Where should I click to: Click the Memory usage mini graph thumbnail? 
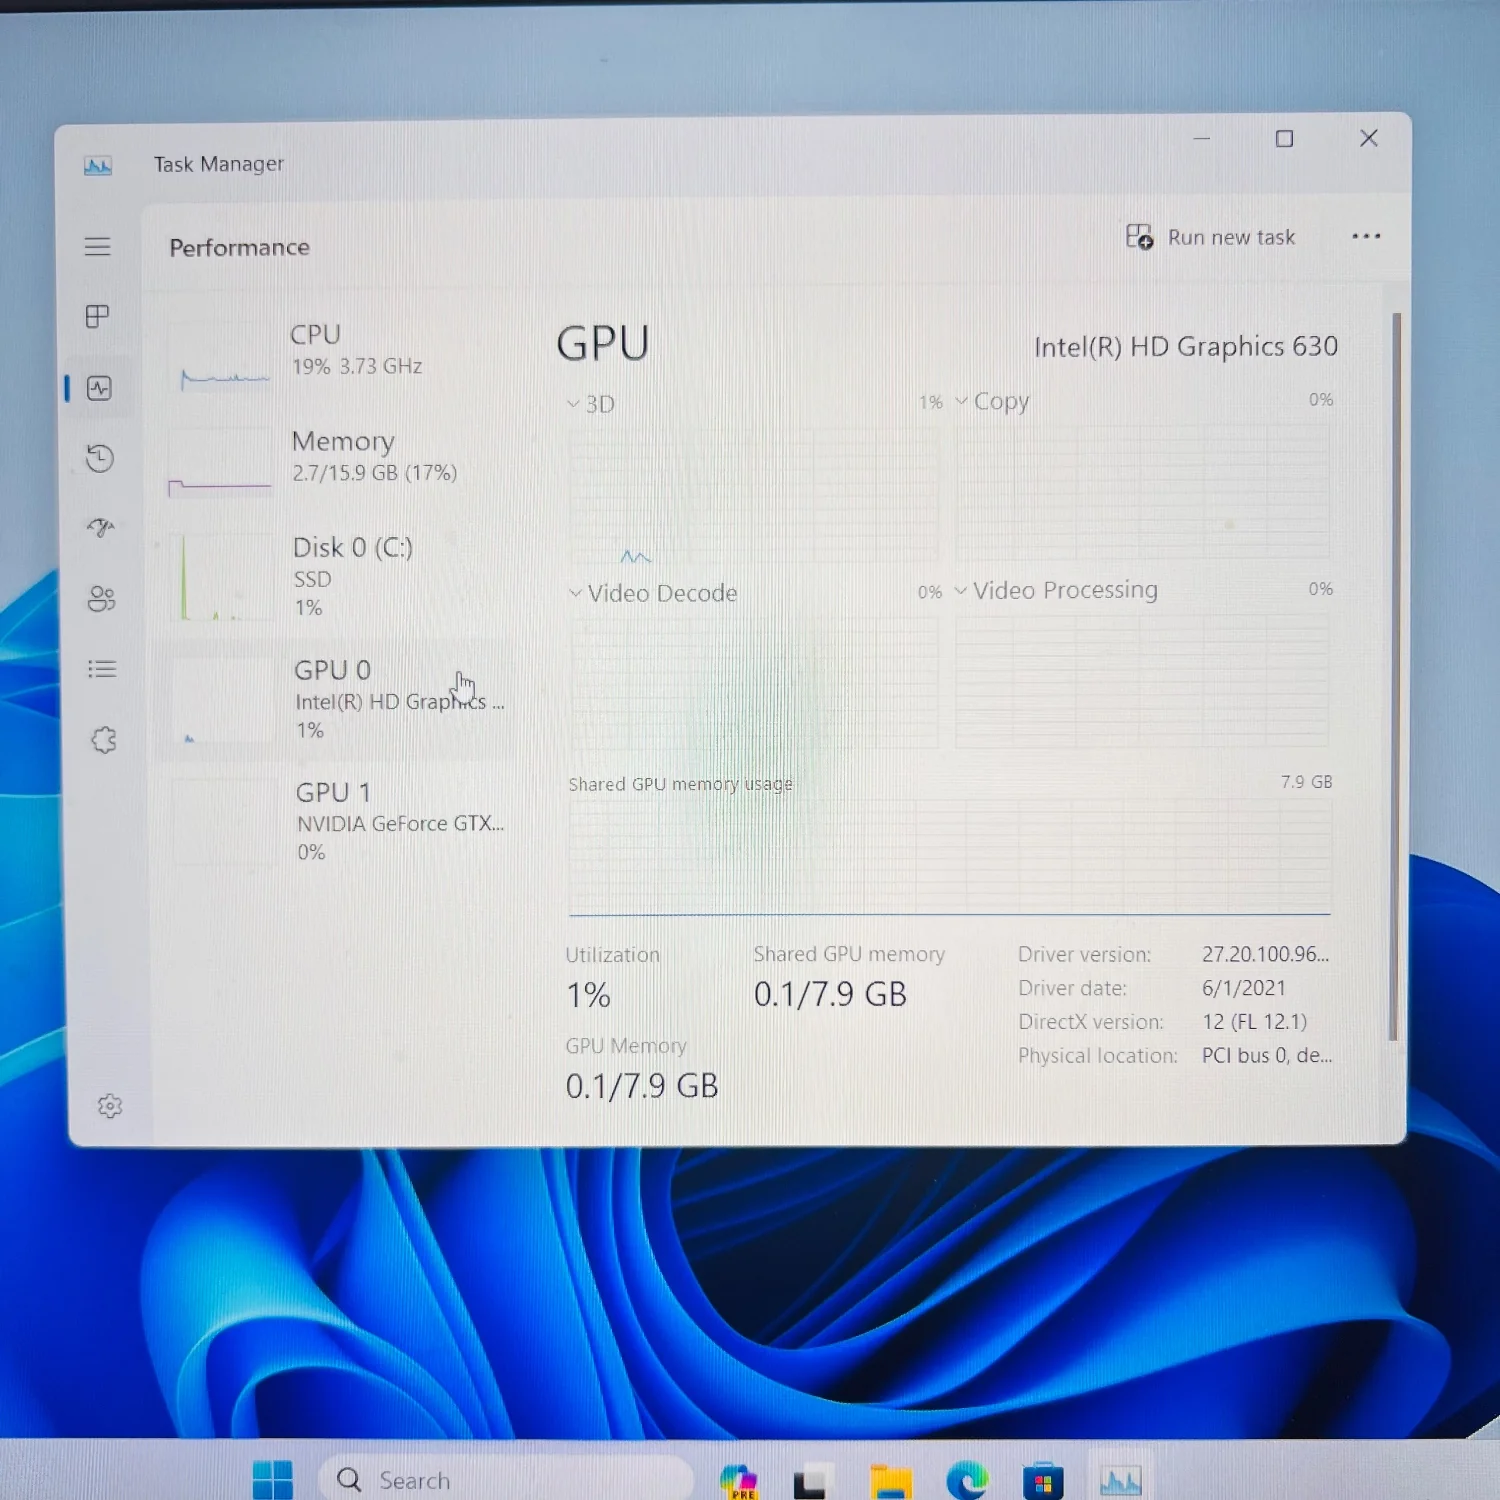click(220, 463)
